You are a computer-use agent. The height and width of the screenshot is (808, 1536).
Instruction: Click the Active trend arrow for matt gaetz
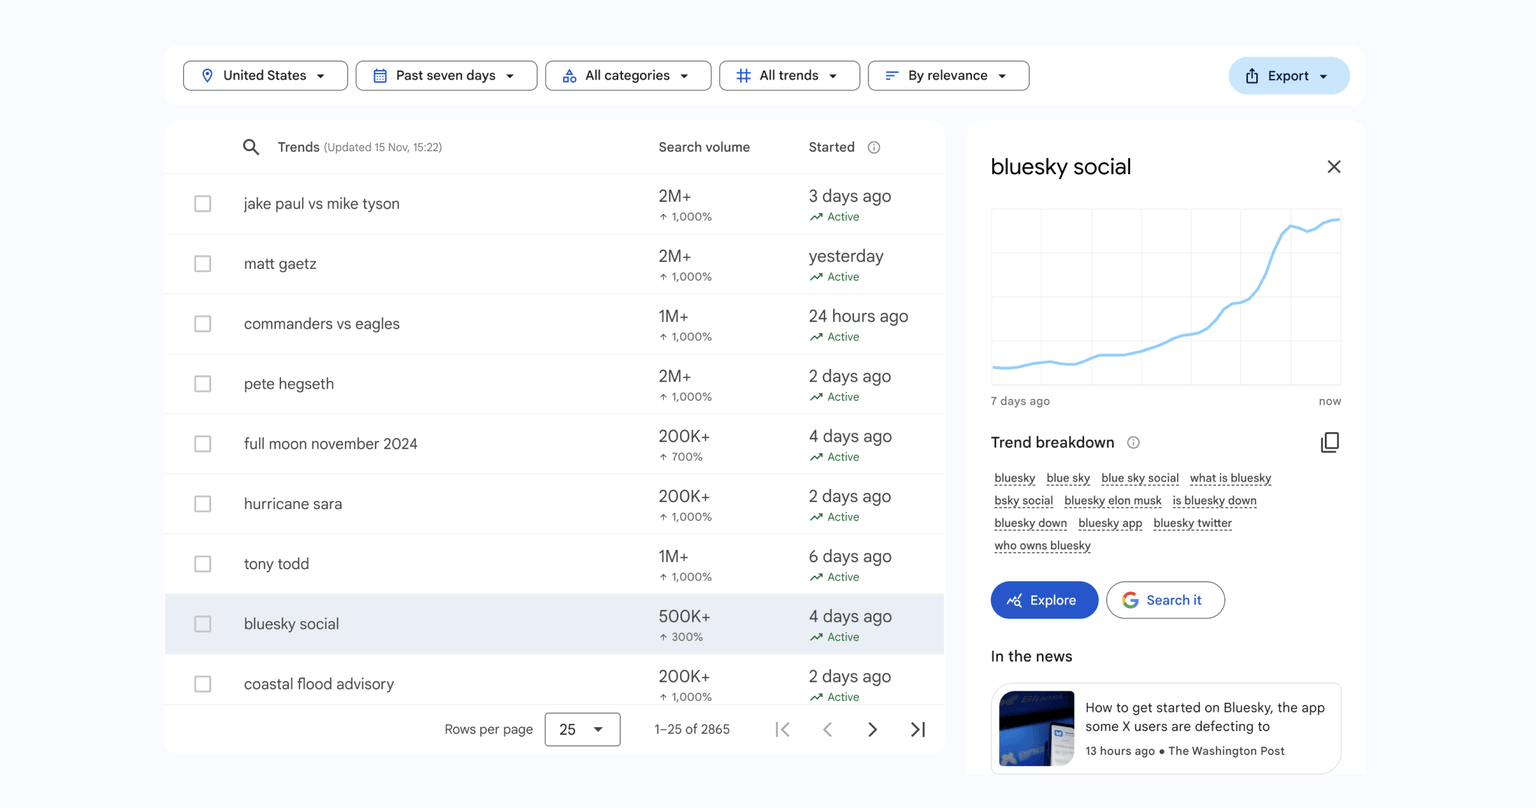coord(816,277)
